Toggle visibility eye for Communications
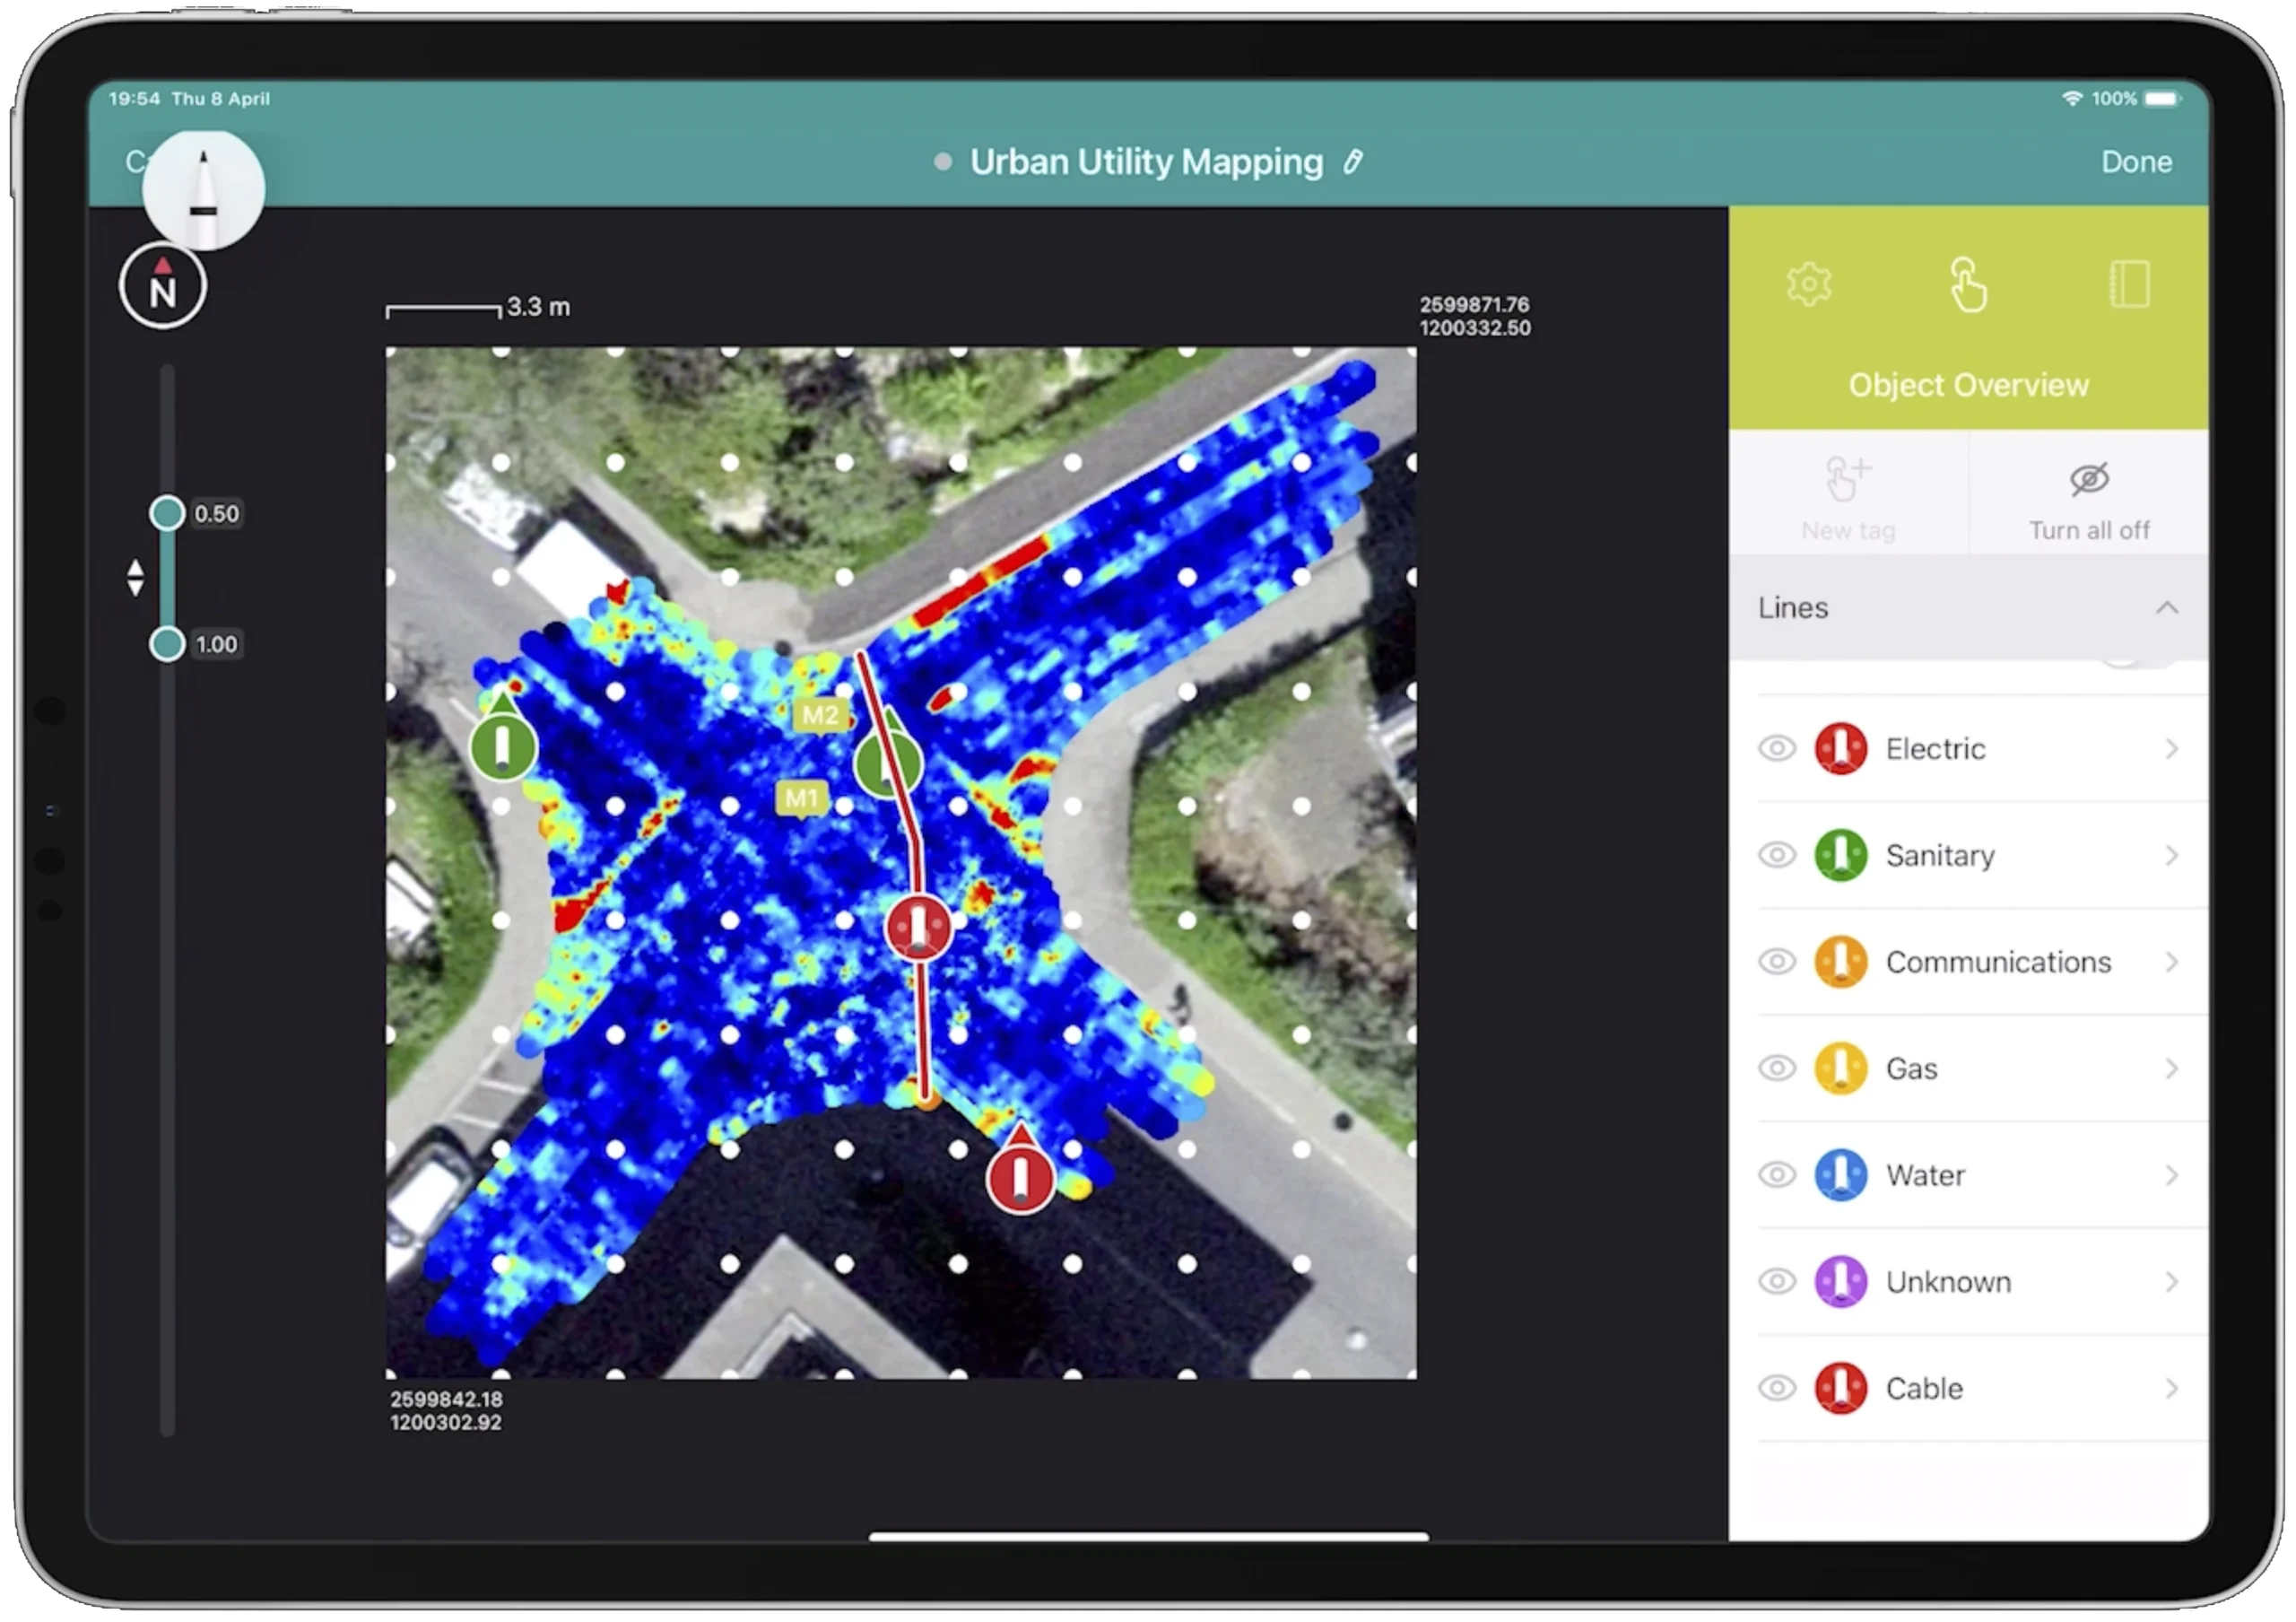 [1776, 962]
